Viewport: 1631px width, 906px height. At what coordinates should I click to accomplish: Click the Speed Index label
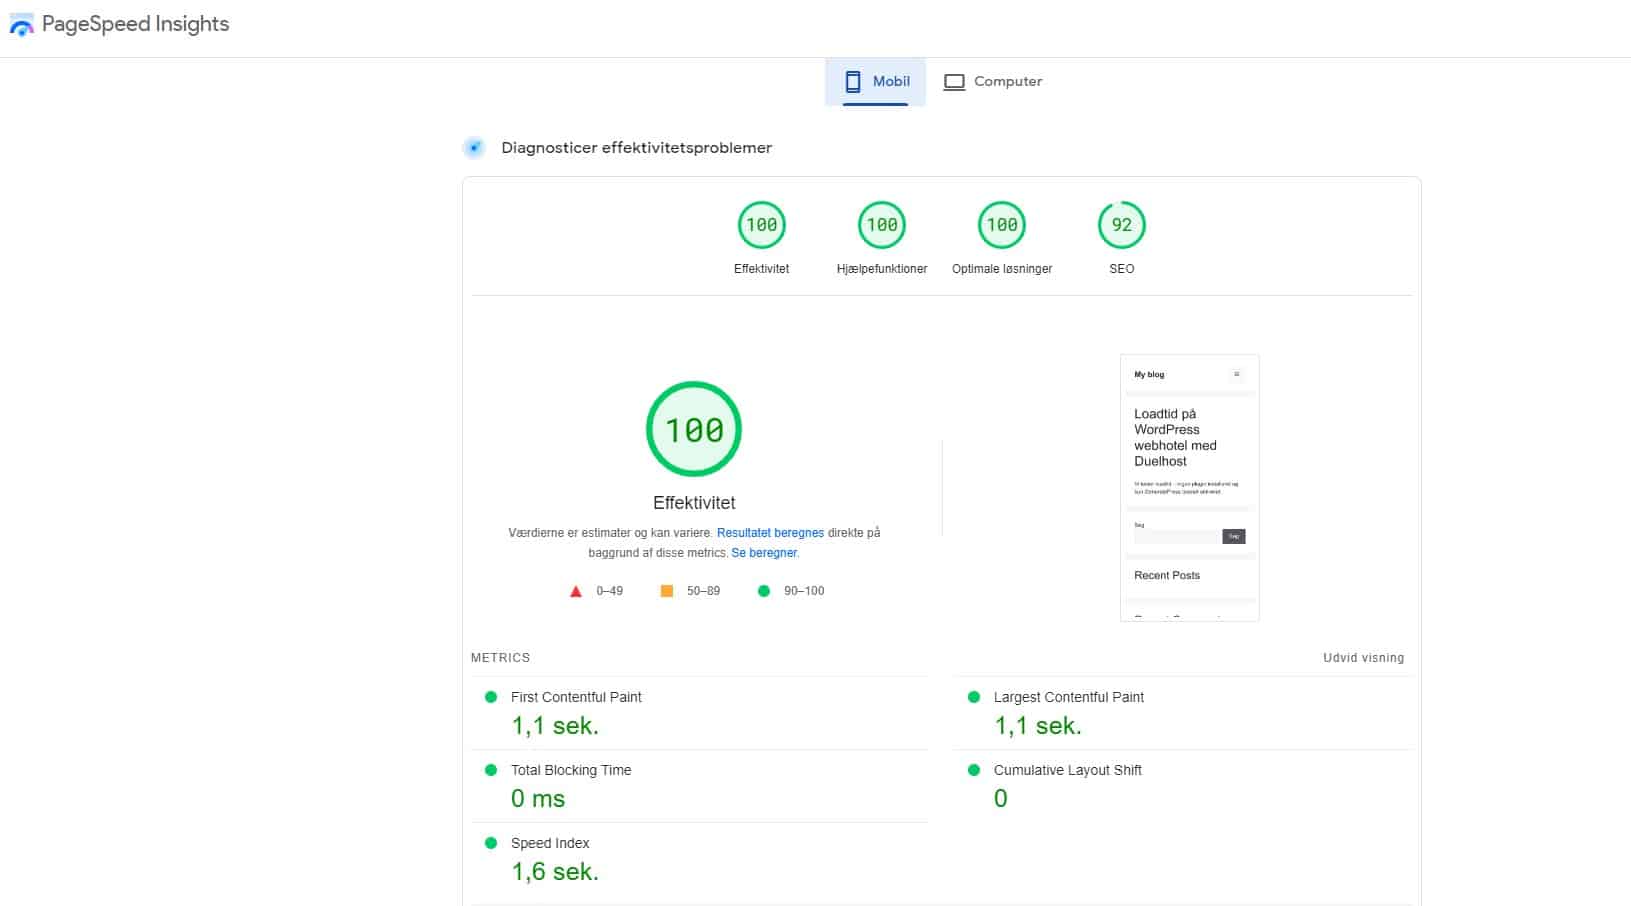pyautogui.click(x=550, y=843)
